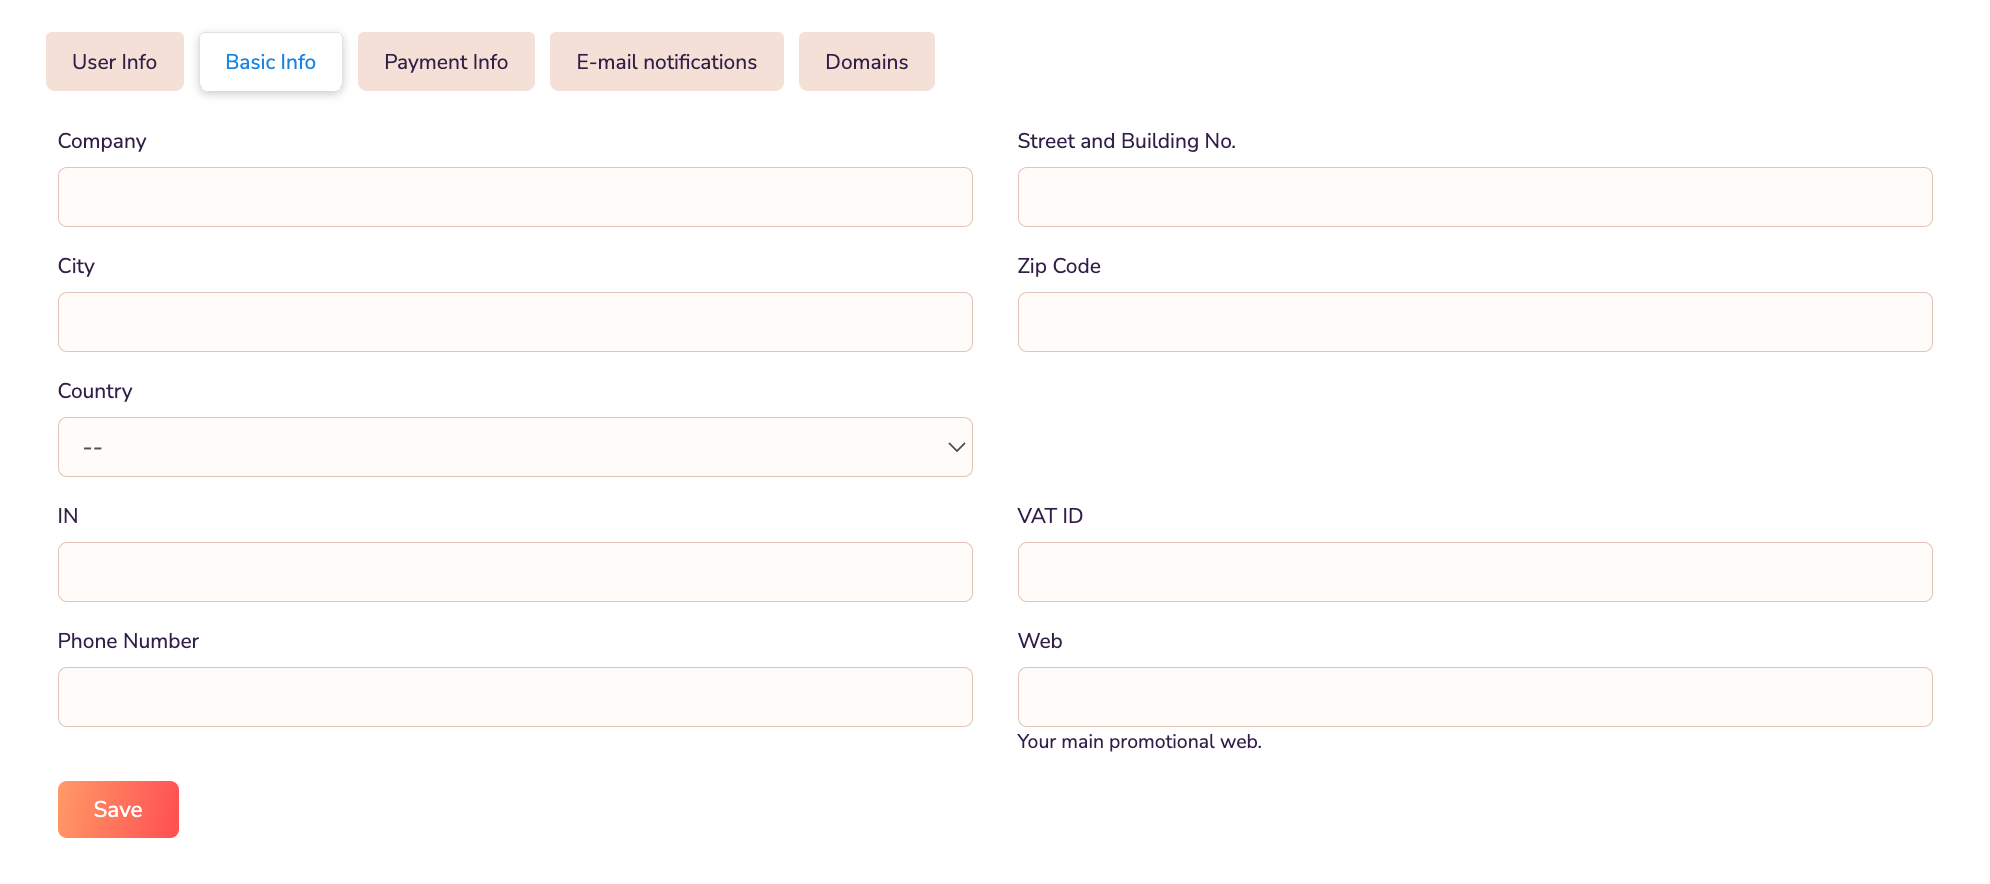Select the Basic Info tab
Viewport: 1990px width, 884px height.
pos(270,62)
